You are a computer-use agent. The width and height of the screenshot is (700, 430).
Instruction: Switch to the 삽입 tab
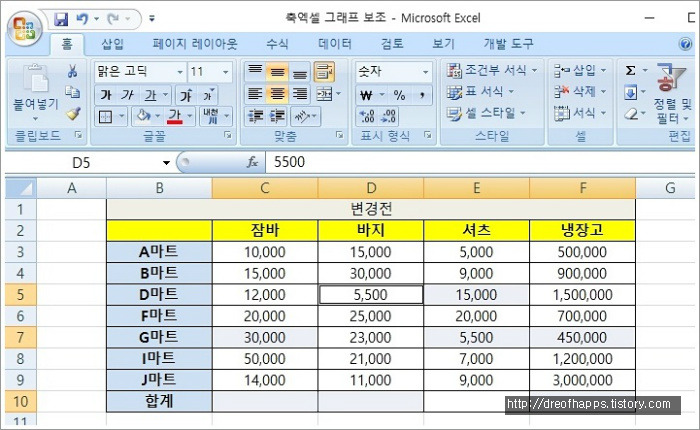click(112, 44)
